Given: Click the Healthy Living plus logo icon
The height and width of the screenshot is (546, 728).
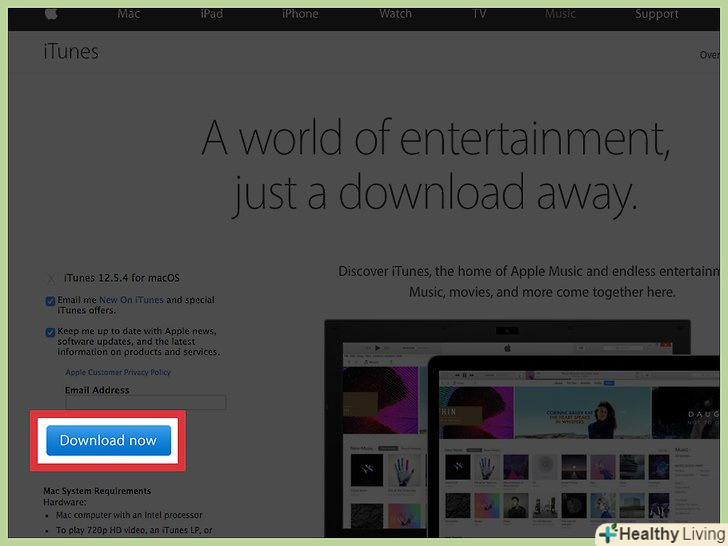Looking at the screenshot, I should [607, 533].
